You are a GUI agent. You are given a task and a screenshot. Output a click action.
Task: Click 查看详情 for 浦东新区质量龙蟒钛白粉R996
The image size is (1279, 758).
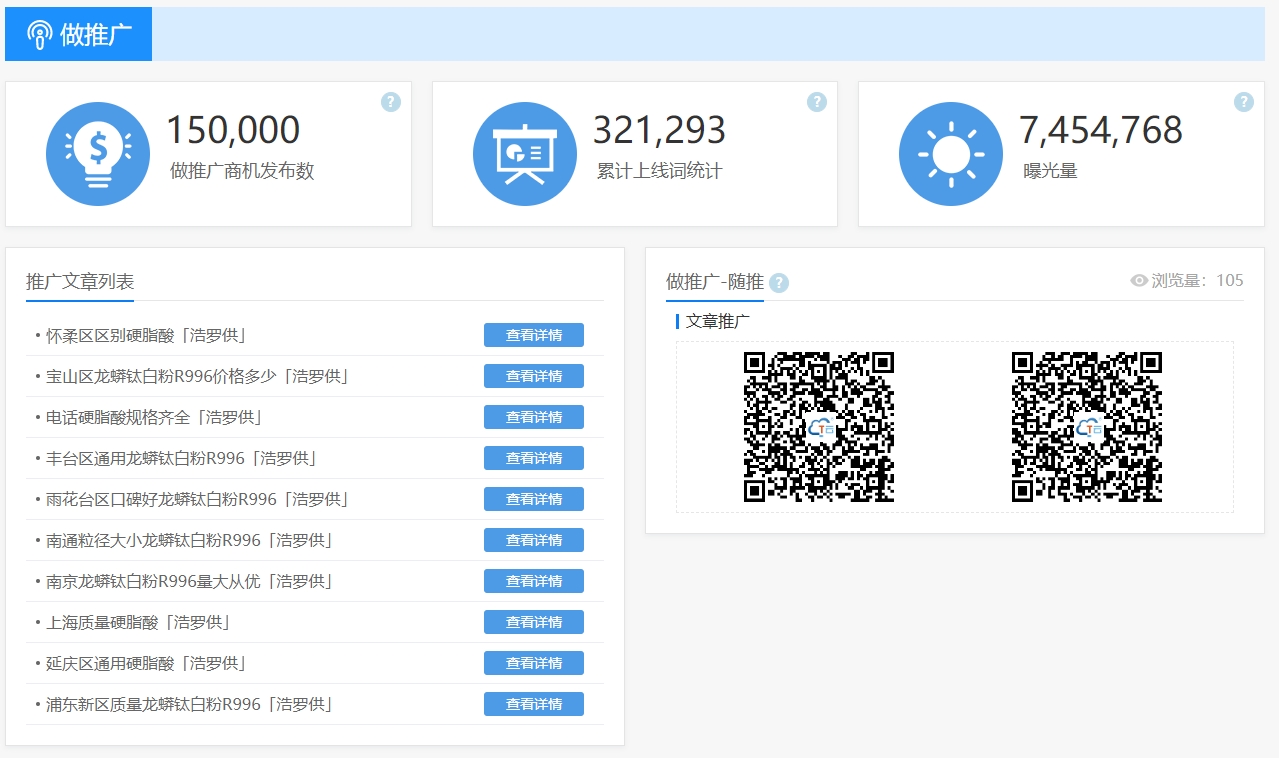pyautogui.click(x=533, y=704)
